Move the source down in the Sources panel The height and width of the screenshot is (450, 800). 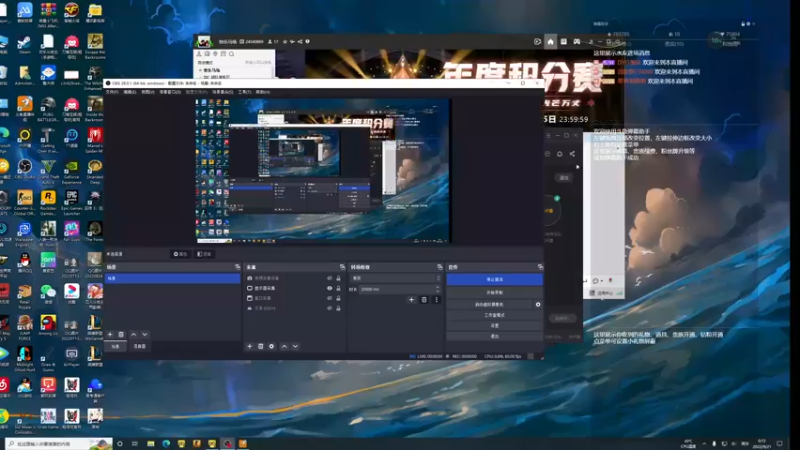[x=295, y=346]
